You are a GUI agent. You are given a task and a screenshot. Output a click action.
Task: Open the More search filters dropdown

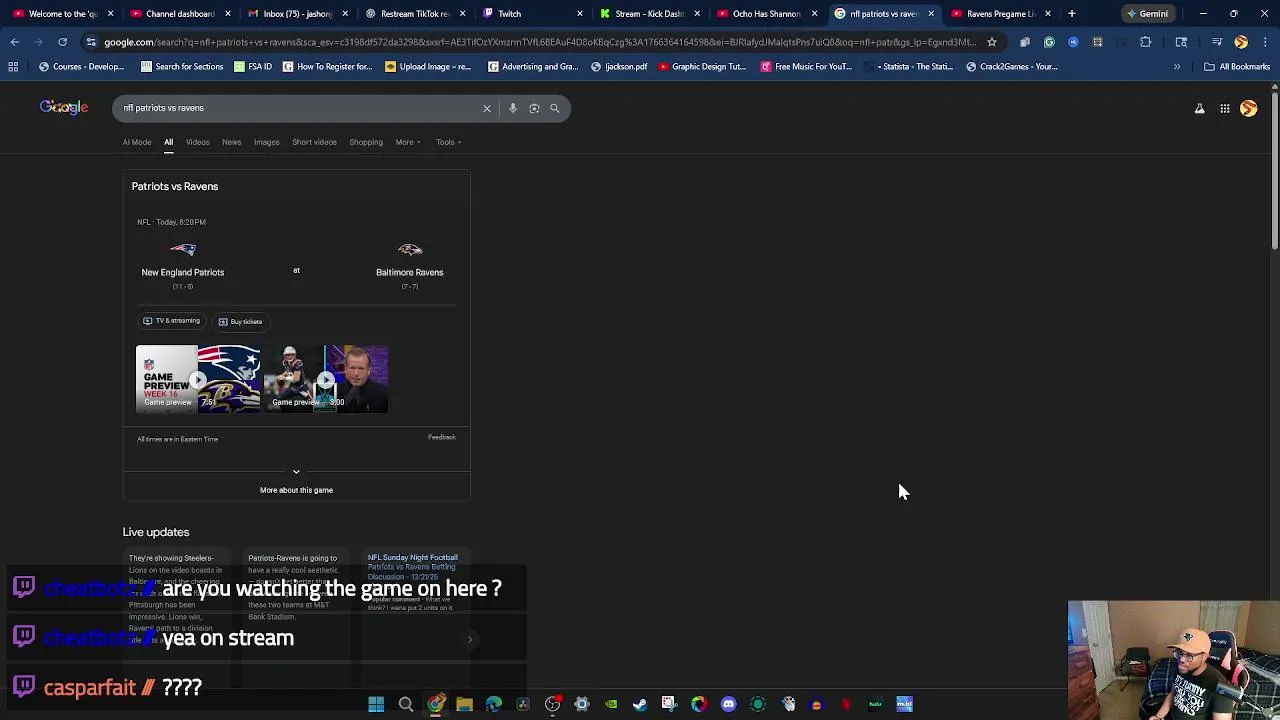click(x=407, y=142)
